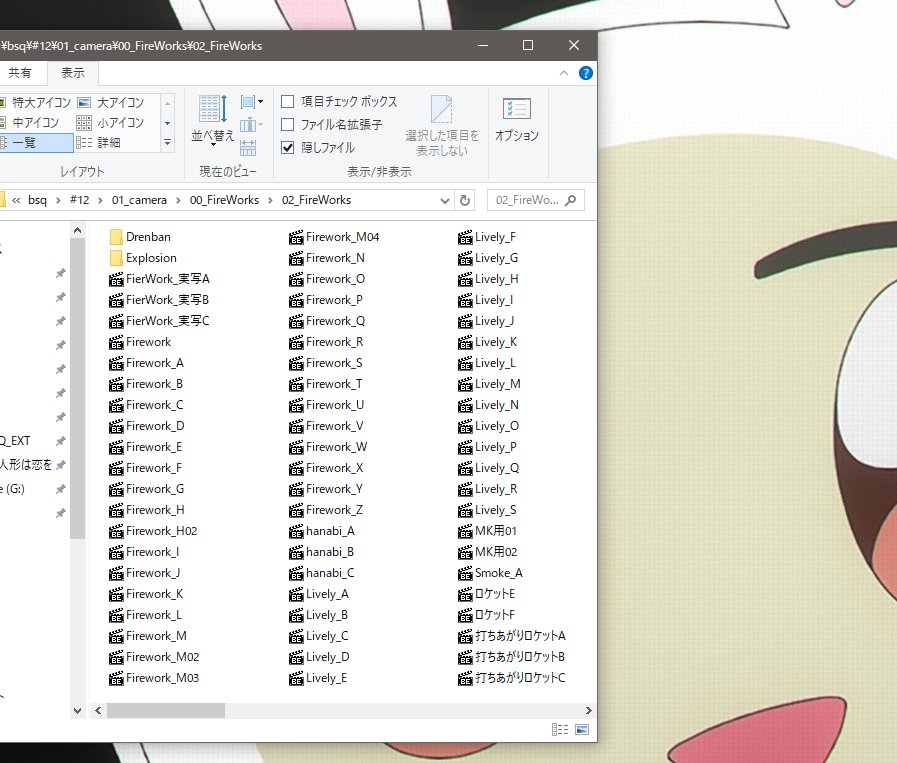Screen dimensions: 897x763
Task: Select the 打ちあがりロケットA file icon
Action: (x=465, y=636)
